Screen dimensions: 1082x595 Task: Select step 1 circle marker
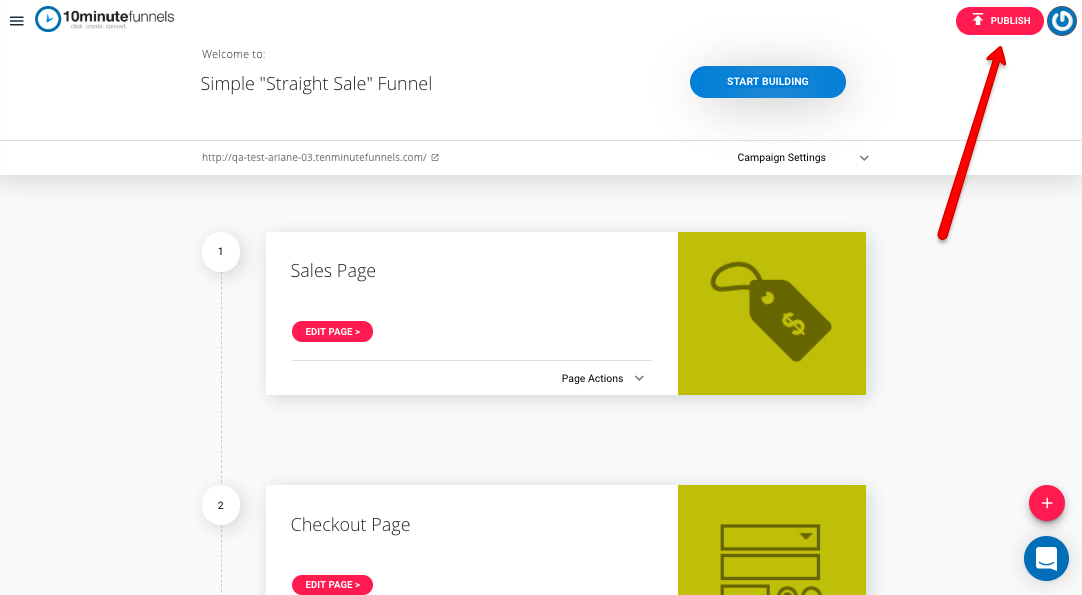(221, 251)
